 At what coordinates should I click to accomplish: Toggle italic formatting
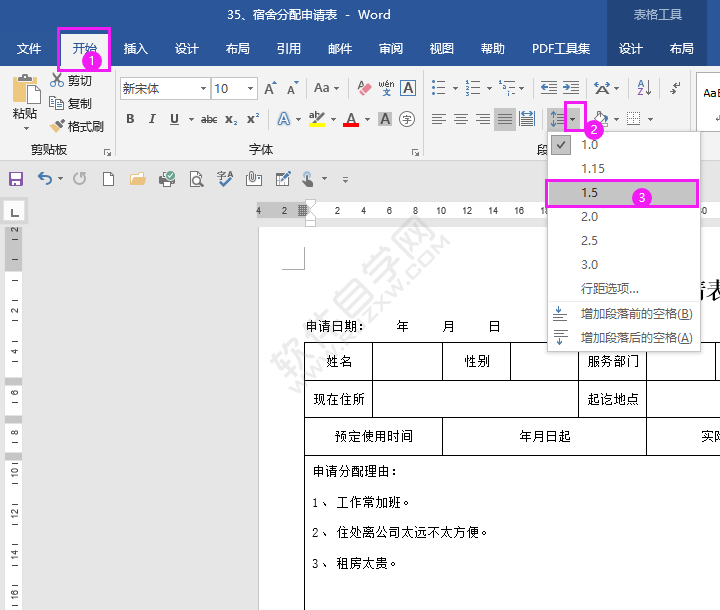[x=152, y=119]
